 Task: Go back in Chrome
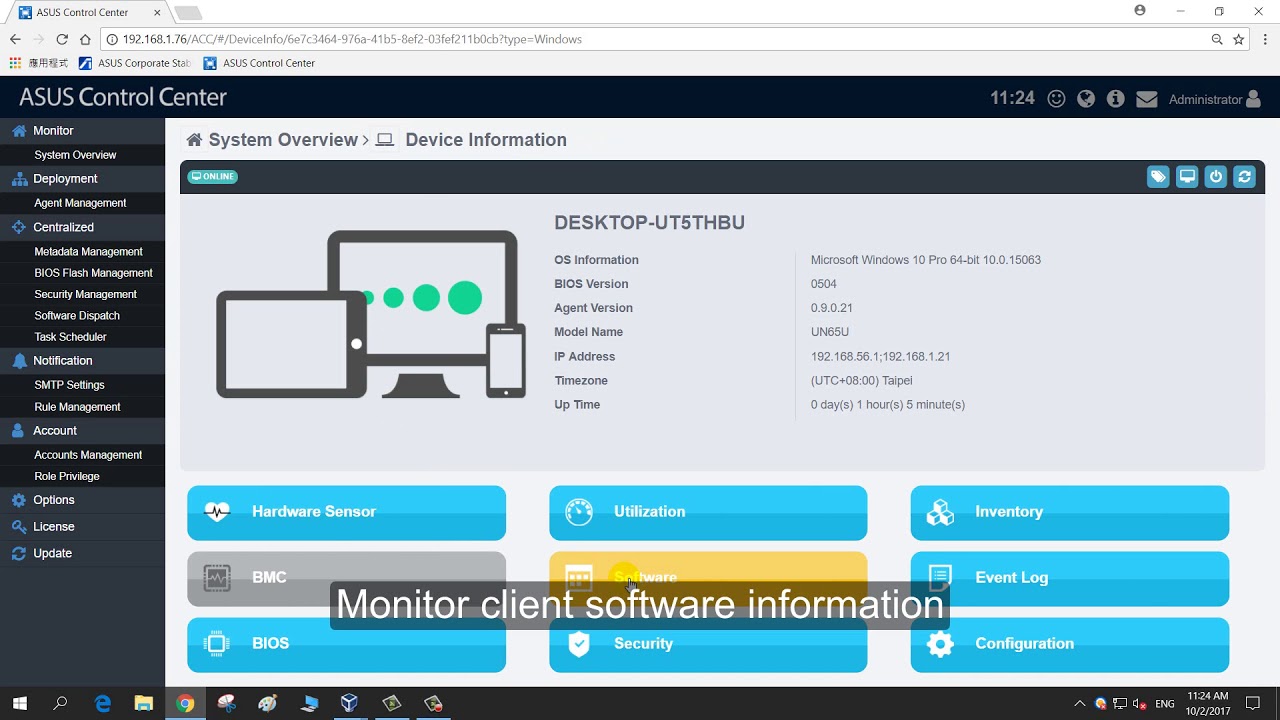coord(15,39)
